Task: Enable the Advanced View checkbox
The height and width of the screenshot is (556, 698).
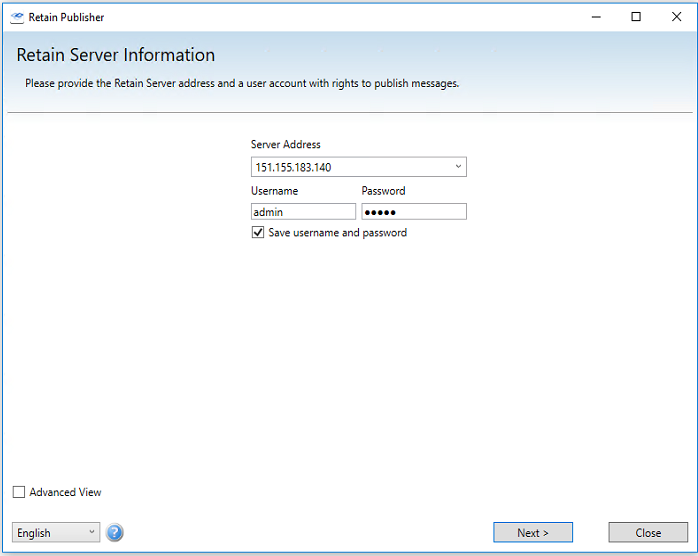Action: click(x=19, y=492)
